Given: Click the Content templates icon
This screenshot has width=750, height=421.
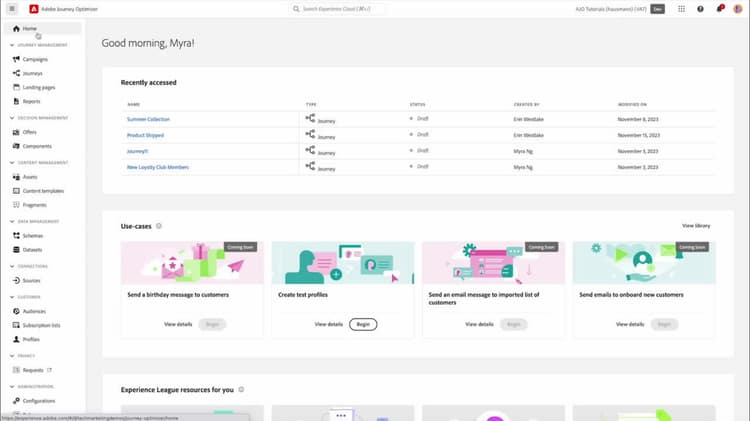Looking at the screenshot, I should pyautogui.click(x=16, y=191).
